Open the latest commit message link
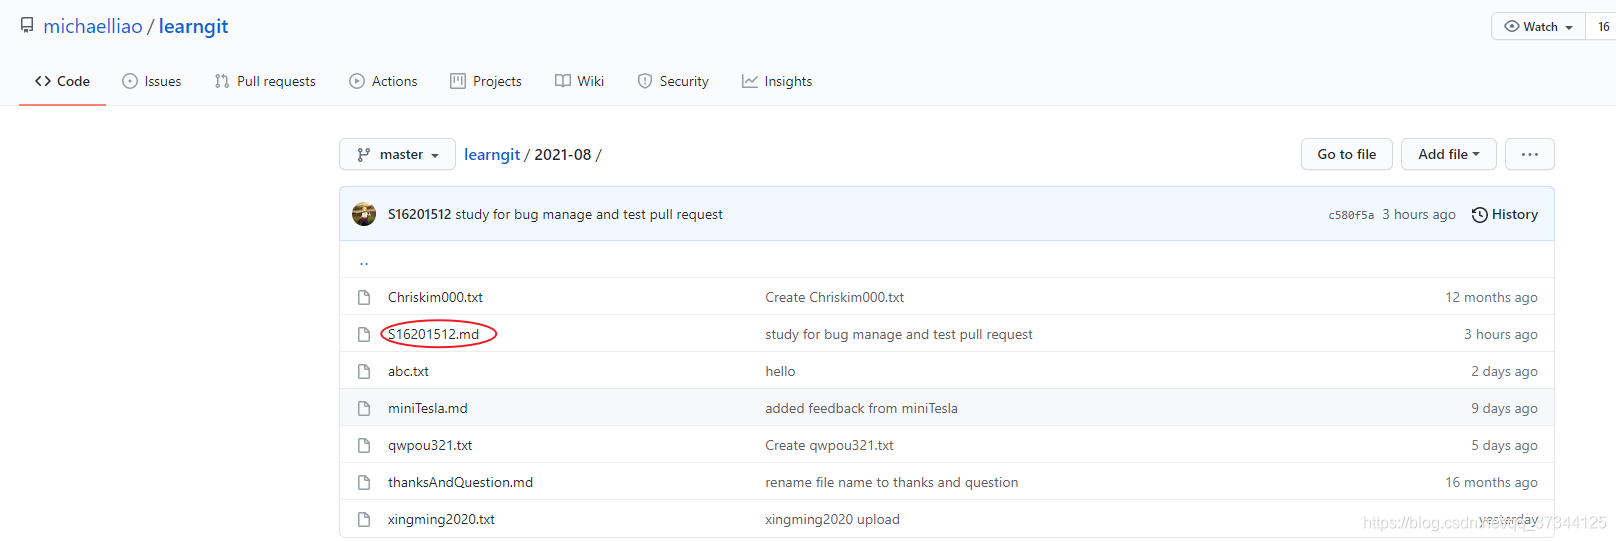 (x=589, y=214)
